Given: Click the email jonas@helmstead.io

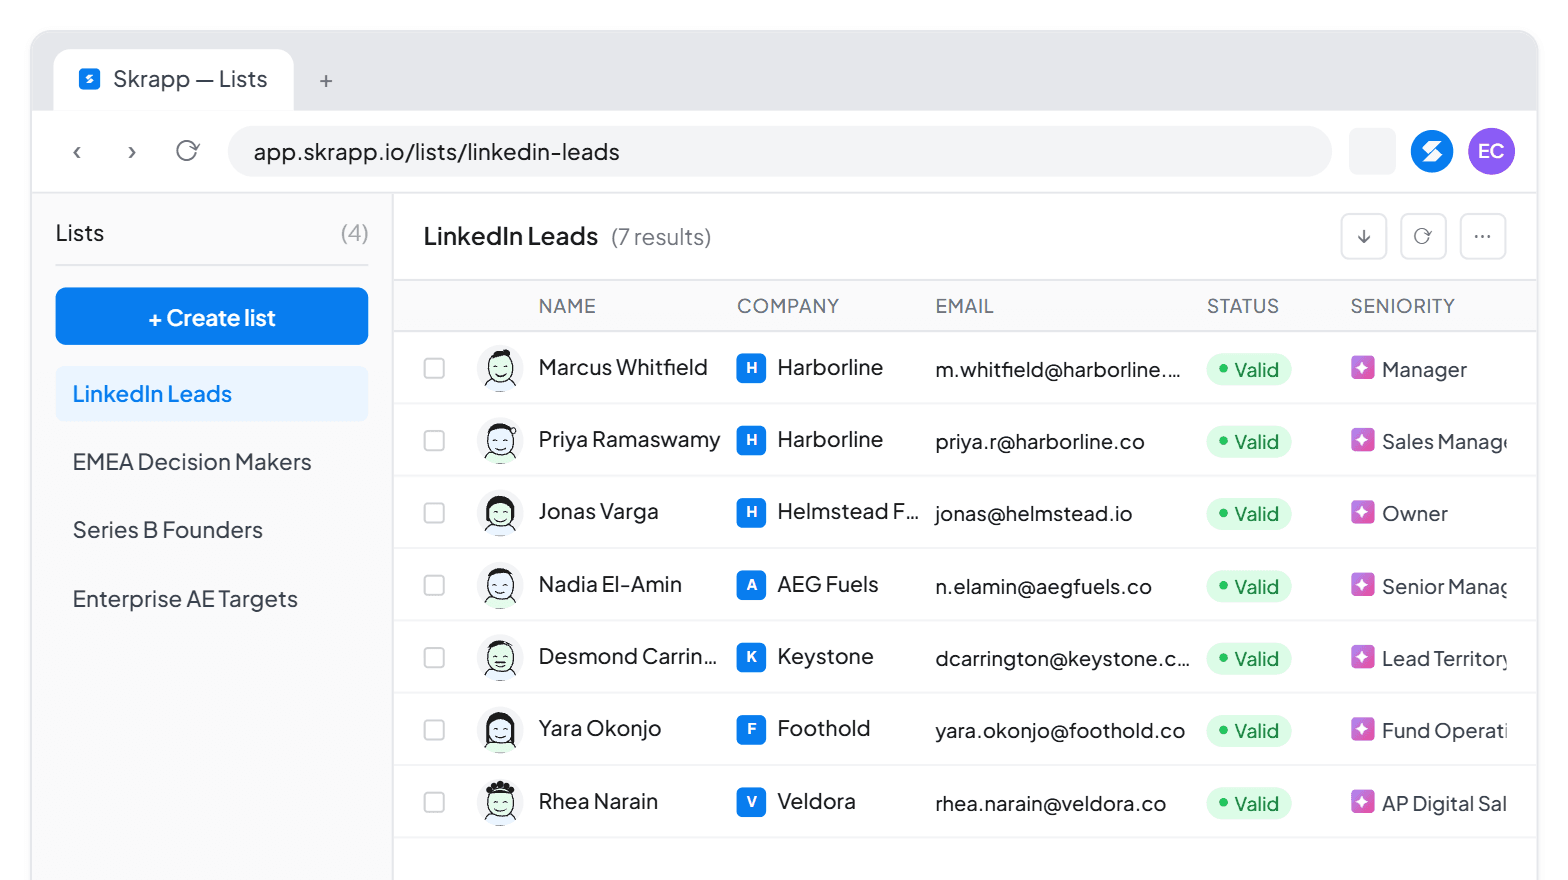Looking at the screenshot, I should point(1034,514).
